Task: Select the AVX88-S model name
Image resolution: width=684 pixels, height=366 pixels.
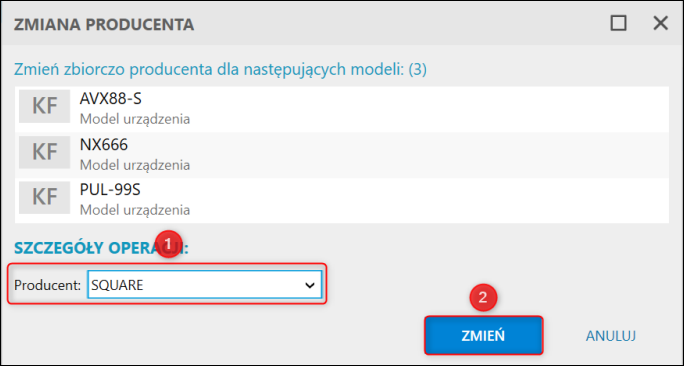Action: [x=110, y=99]
